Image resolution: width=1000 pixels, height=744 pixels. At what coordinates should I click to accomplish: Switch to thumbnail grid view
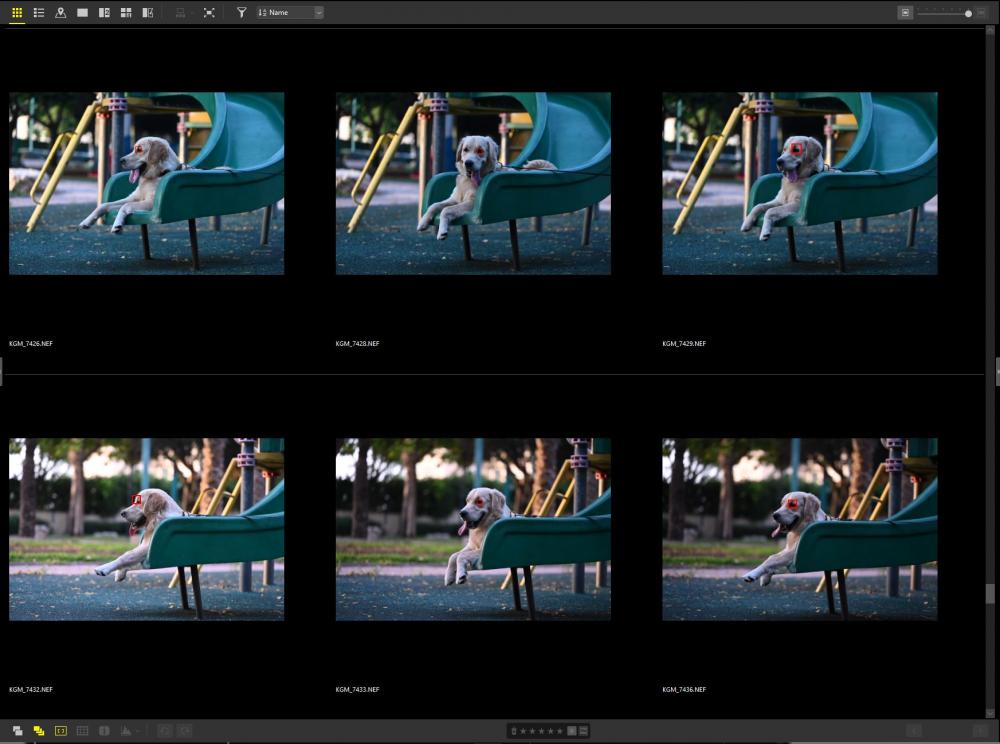click(x=17, y=13)
